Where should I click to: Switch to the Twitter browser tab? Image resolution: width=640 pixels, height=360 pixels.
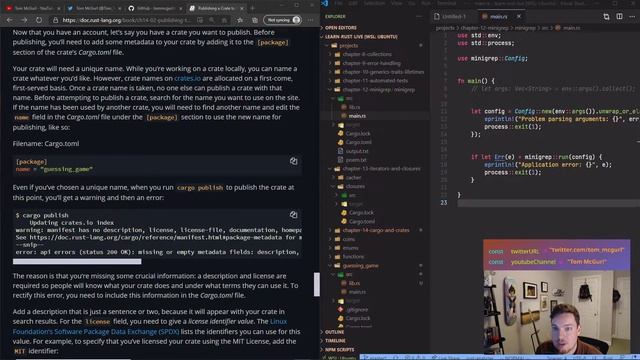coord(93,8)
